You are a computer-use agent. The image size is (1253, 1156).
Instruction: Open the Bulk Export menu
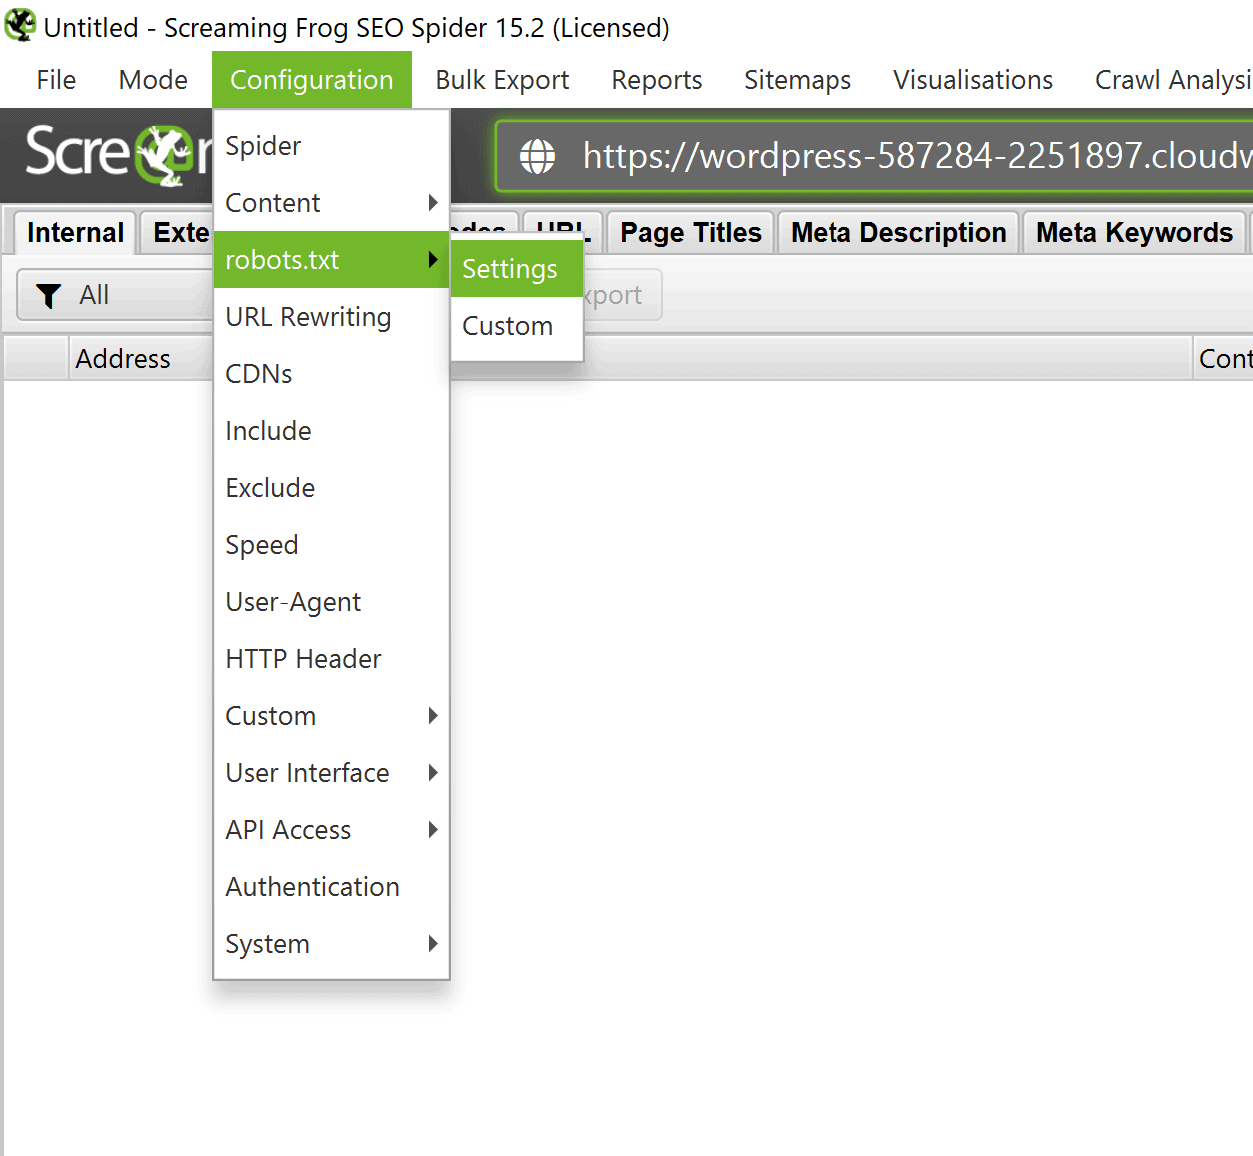(502, 80)
